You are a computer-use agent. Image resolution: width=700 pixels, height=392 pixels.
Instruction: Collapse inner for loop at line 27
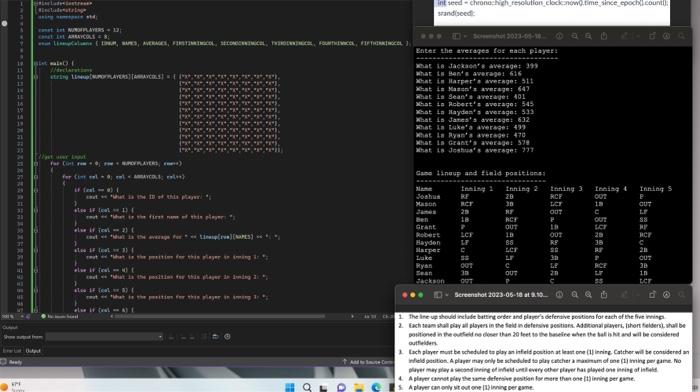pos(36,177)
